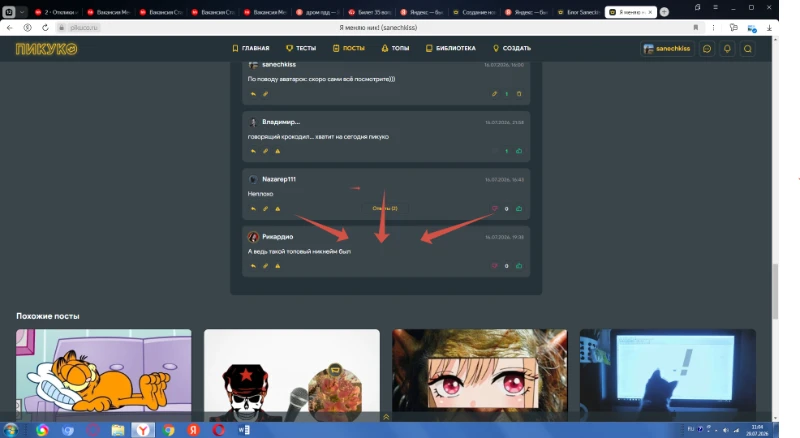
Task: Expand the Ответы (2) replies under Nazarep111
Action: (385, 208)
